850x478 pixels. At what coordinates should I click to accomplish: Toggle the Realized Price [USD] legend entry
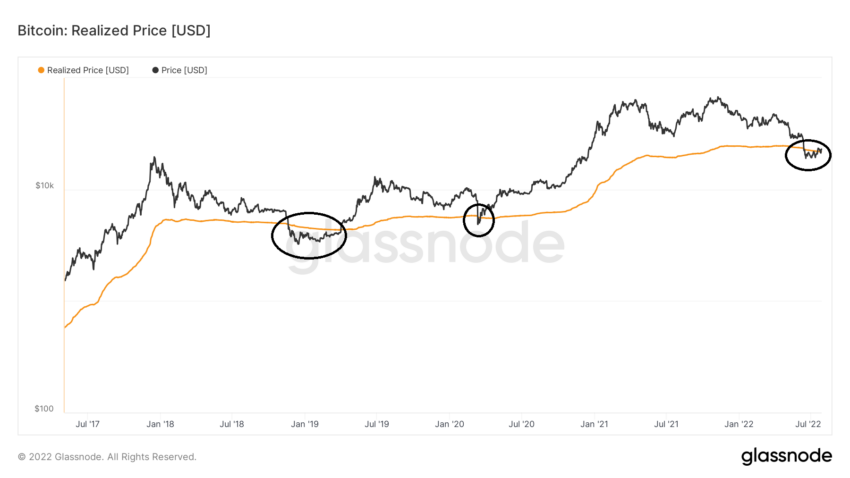click(83, 70)
